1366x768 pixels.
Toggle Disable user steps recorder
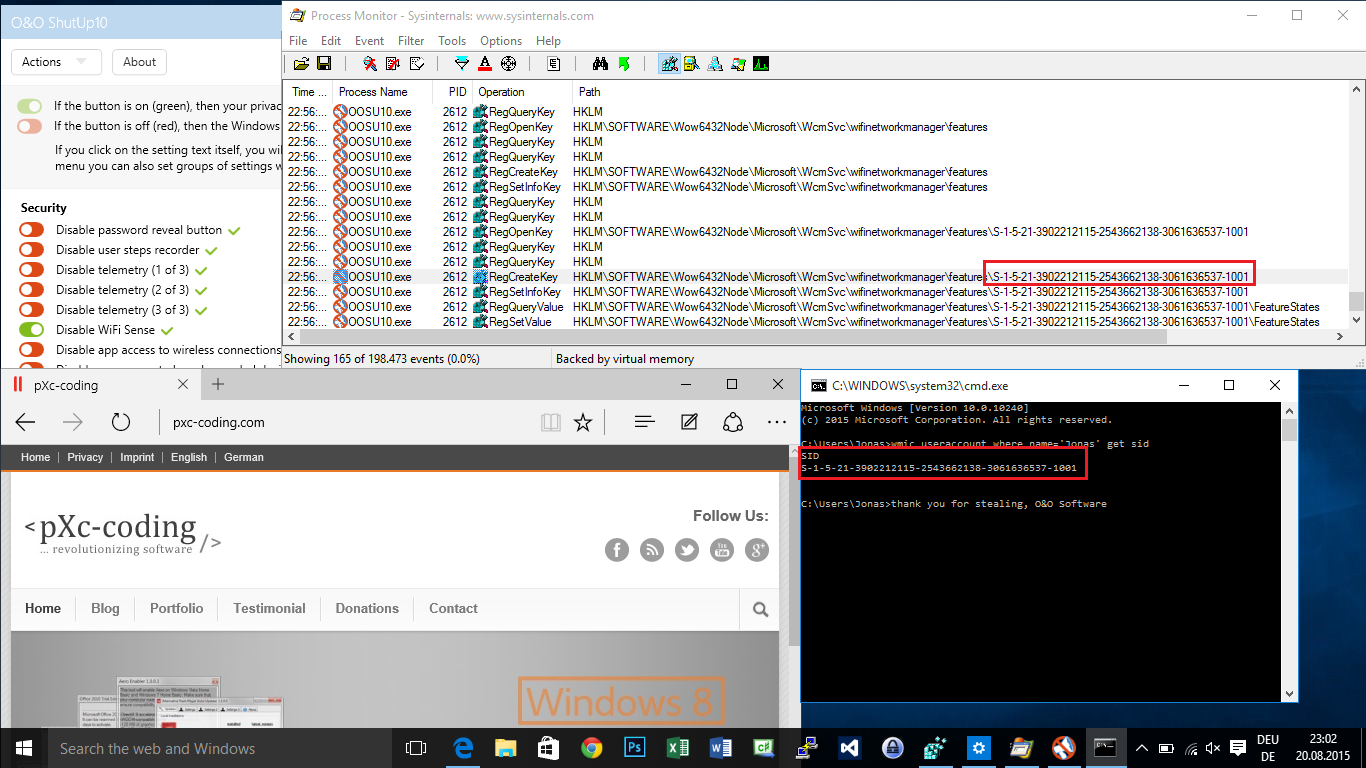click(31, 250)
